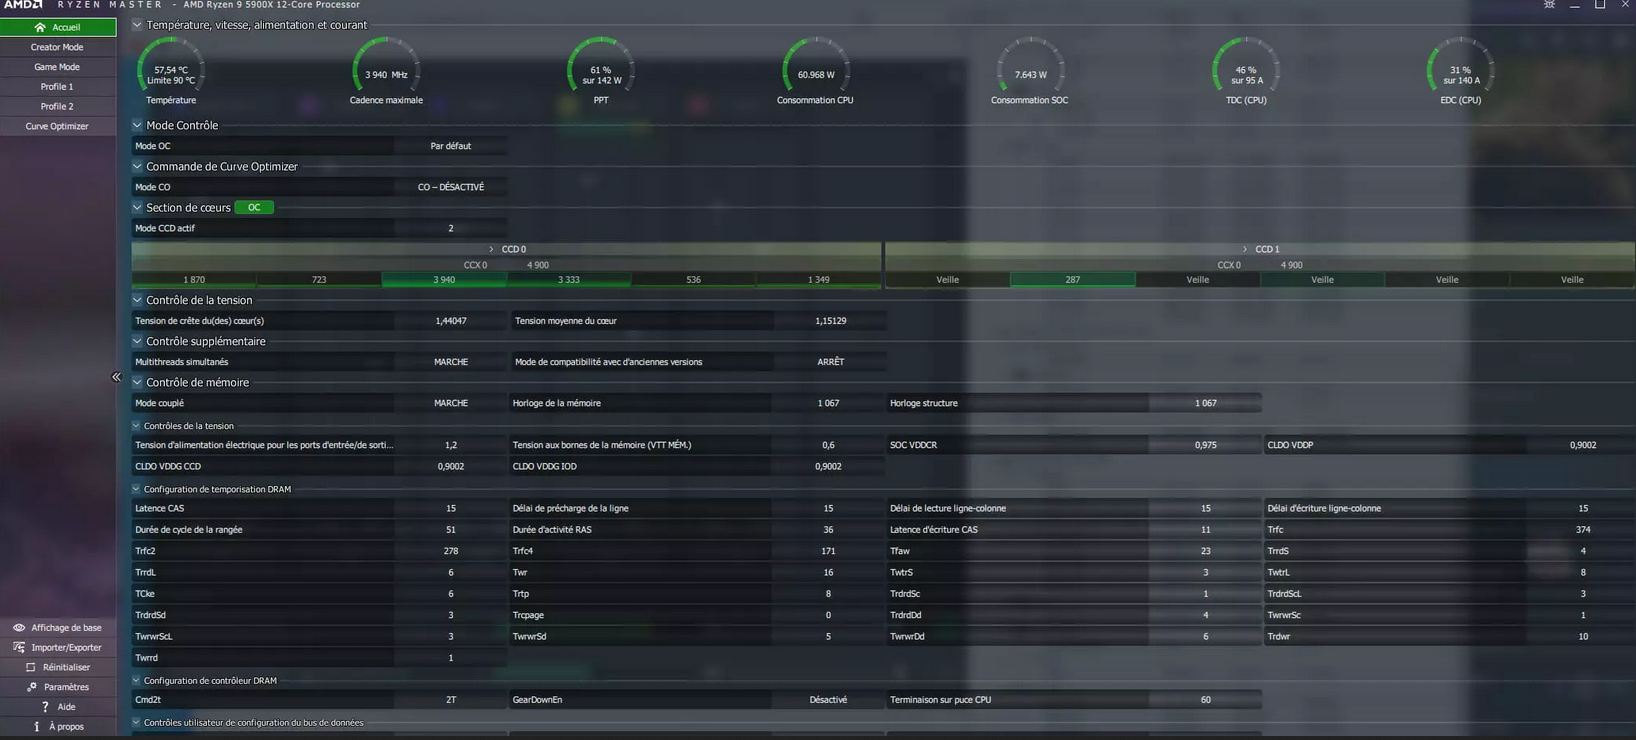This screenshot has width=1636, height=740.
Task: Click the Horloge de la mémoire value 1 067
Action: click(x=828, y=403)
